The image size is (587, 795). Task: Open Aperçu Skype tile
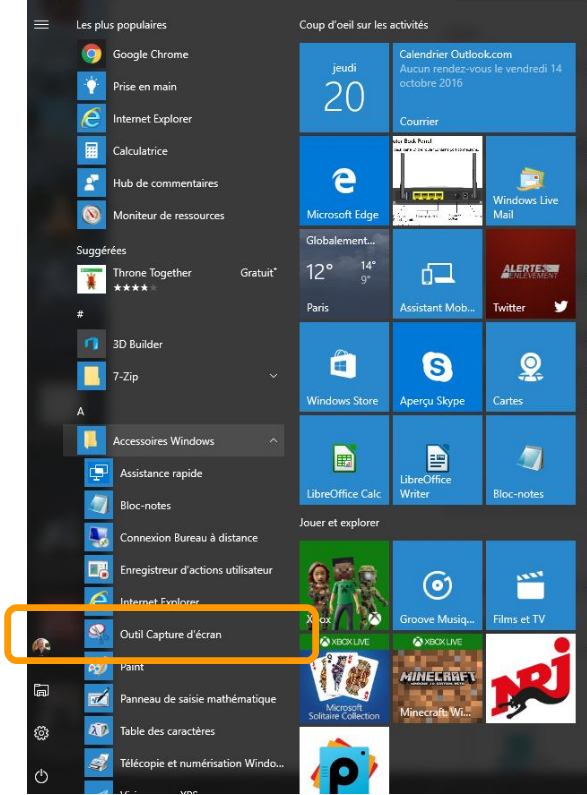pyautogui.click(x=437, y=367)
